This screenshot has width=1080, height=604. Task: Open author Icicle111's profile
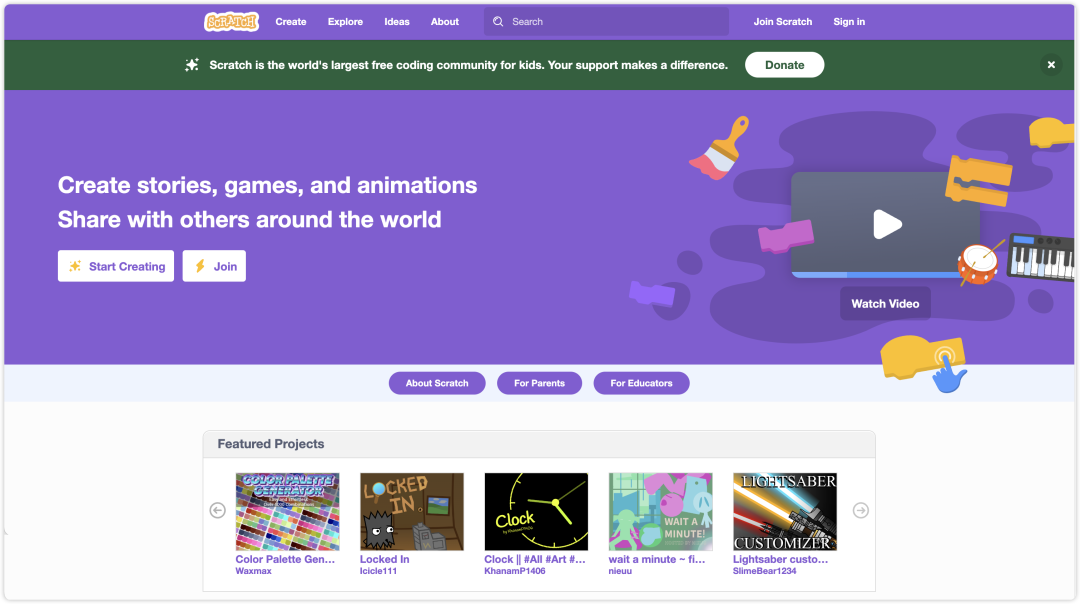point(378,571)
